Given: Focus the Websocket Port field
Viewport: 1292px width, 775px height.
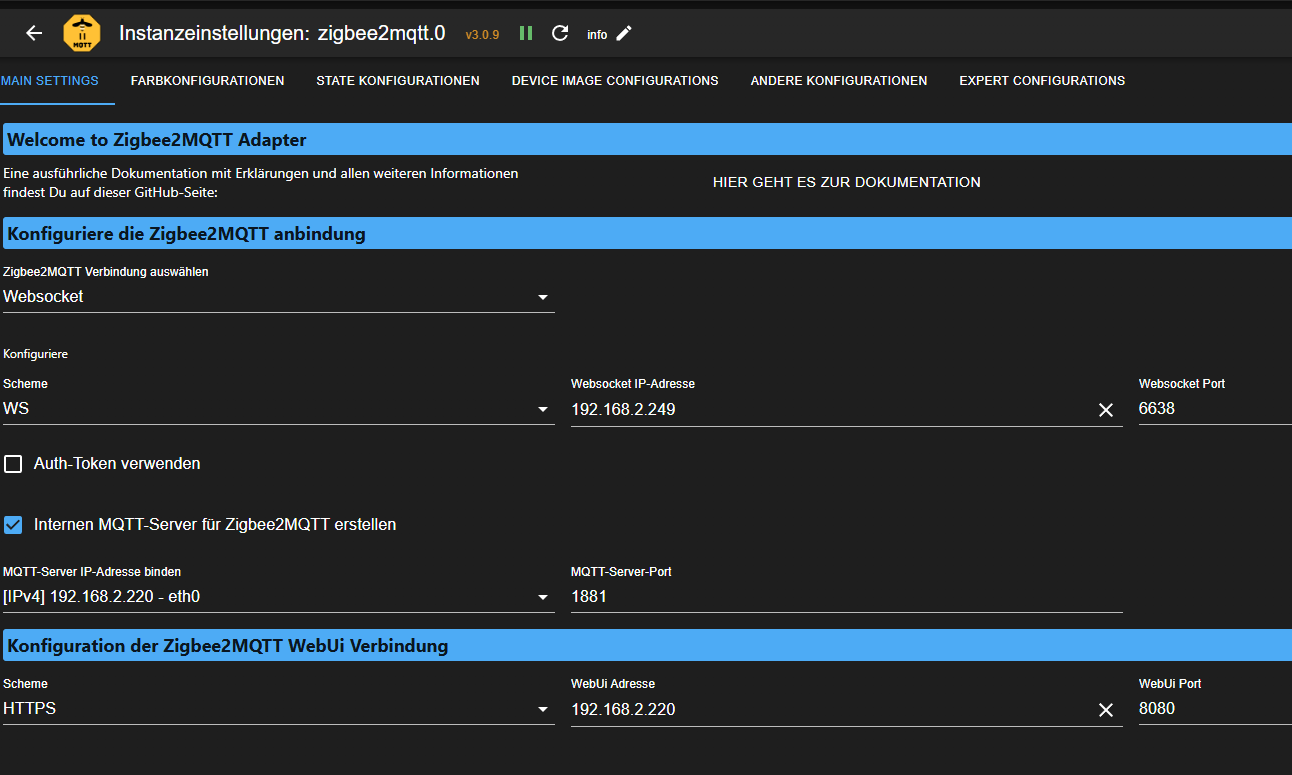Looking at the screenshot, I should coord(1213,409).
